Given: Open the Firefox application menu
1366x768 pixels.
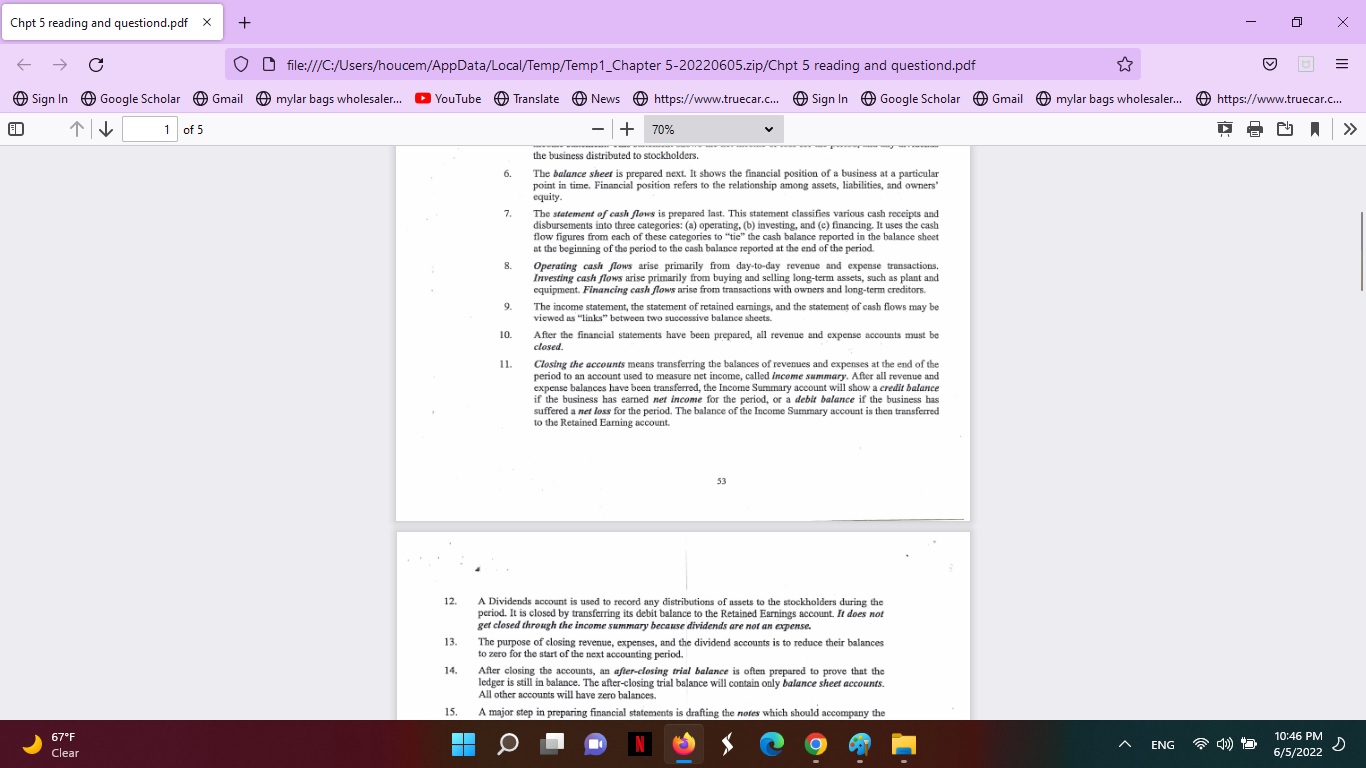Looking at the screenshot, I should pos(1341,62).
